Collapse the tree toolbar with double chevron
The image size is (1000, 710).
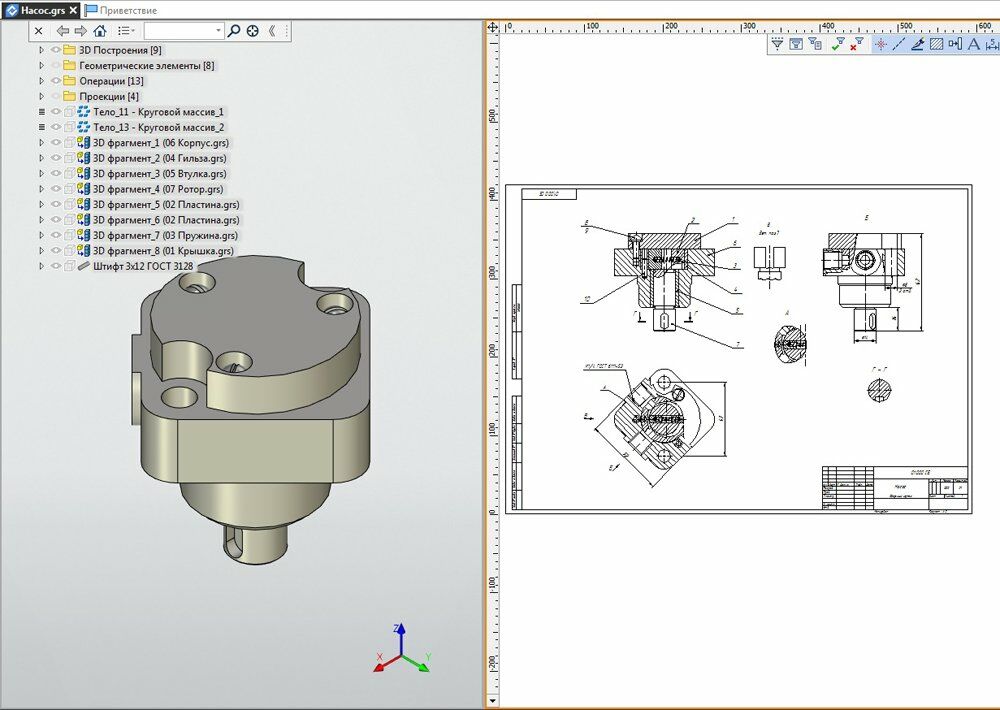click(x=272, y=31)
